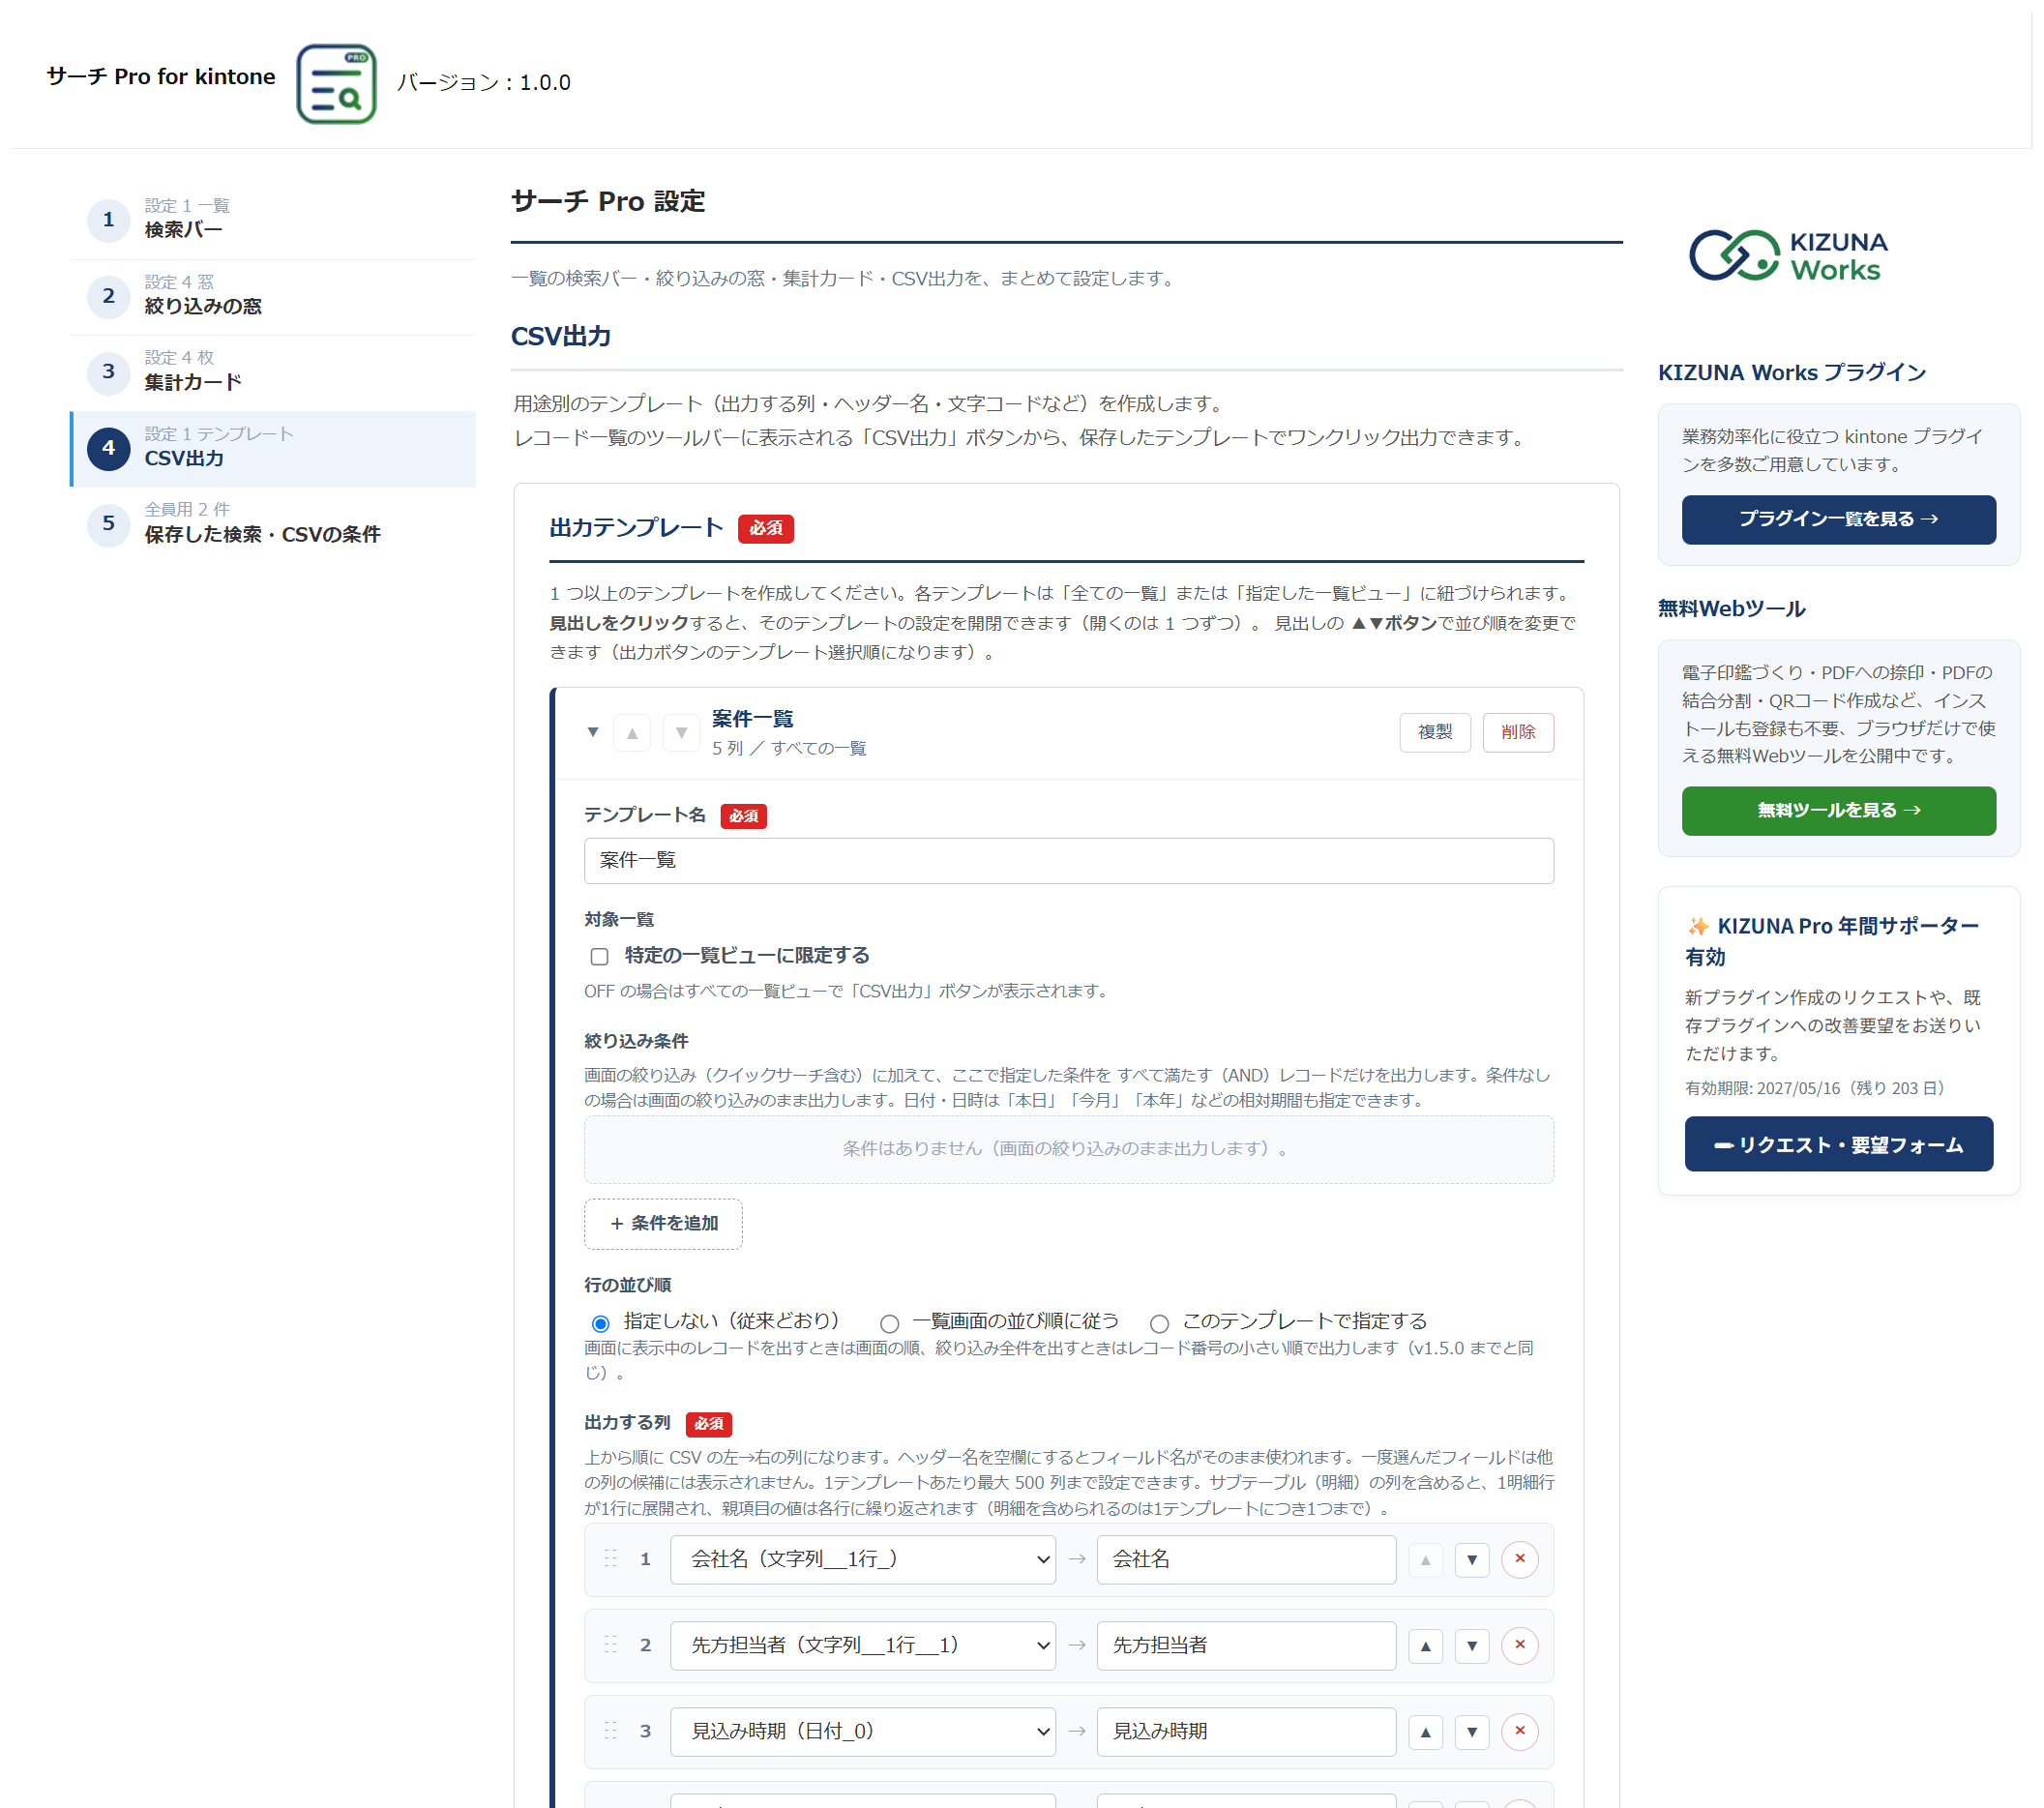
Task: Click the テンプレート名 input field
Action: point(1068,861)
